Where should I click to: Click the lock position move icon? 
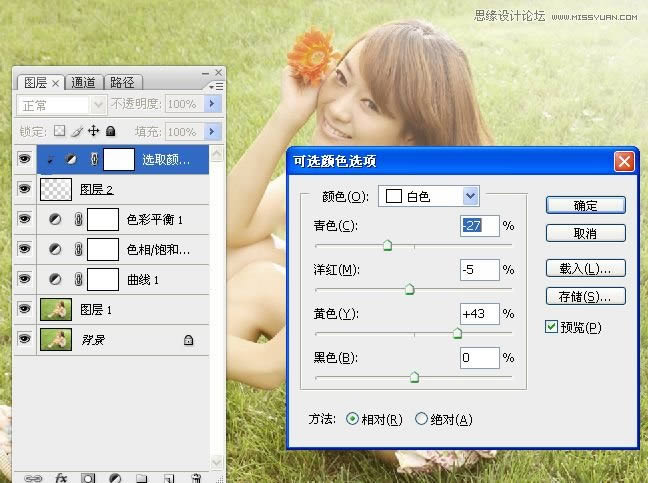click(x=93, y=131)
